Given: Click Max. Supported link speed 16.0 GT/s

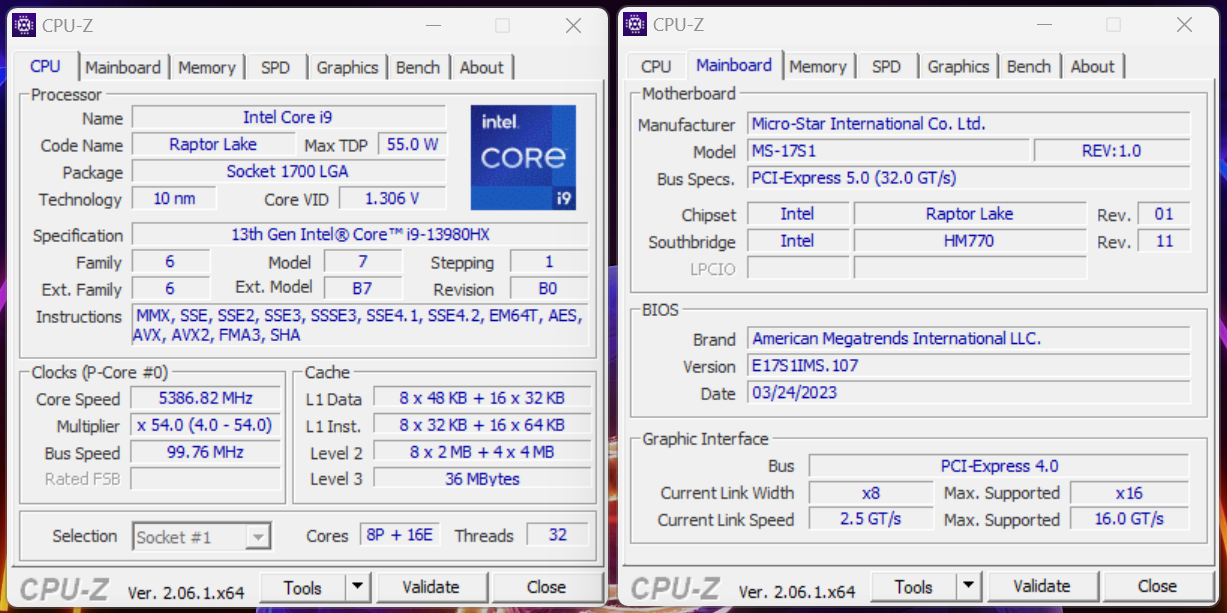Looking at the screenshot, I should [1130, 519].
